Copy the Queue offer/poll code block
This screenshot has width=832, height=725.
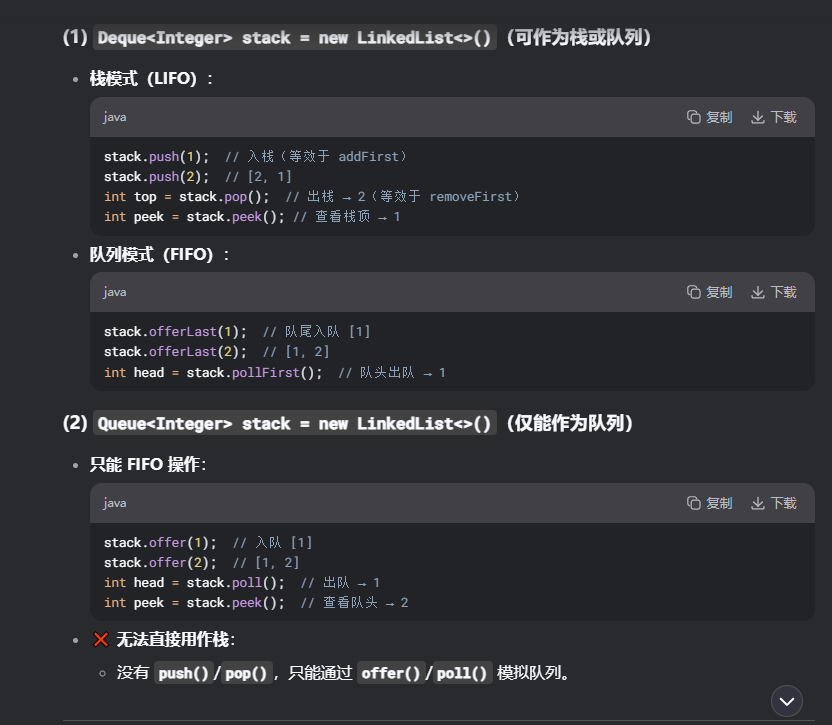[709, 503]
